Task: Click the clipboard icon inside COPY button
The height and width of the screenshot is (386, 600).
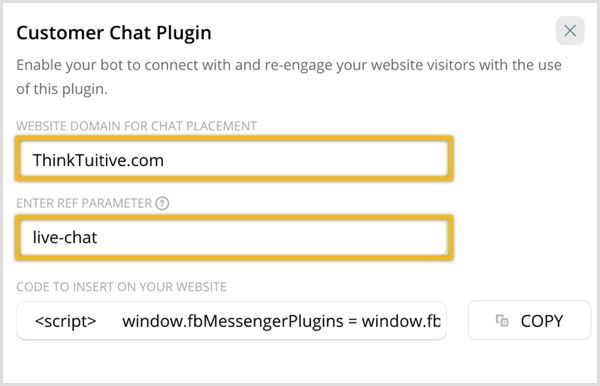Action: tap(502, 321)
